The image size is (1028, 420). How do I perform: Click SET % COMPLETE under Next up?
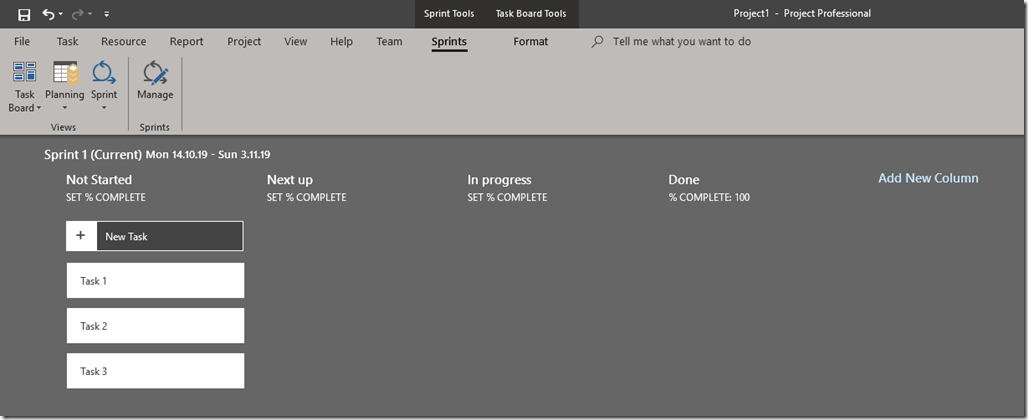click(x=306, y=198)
